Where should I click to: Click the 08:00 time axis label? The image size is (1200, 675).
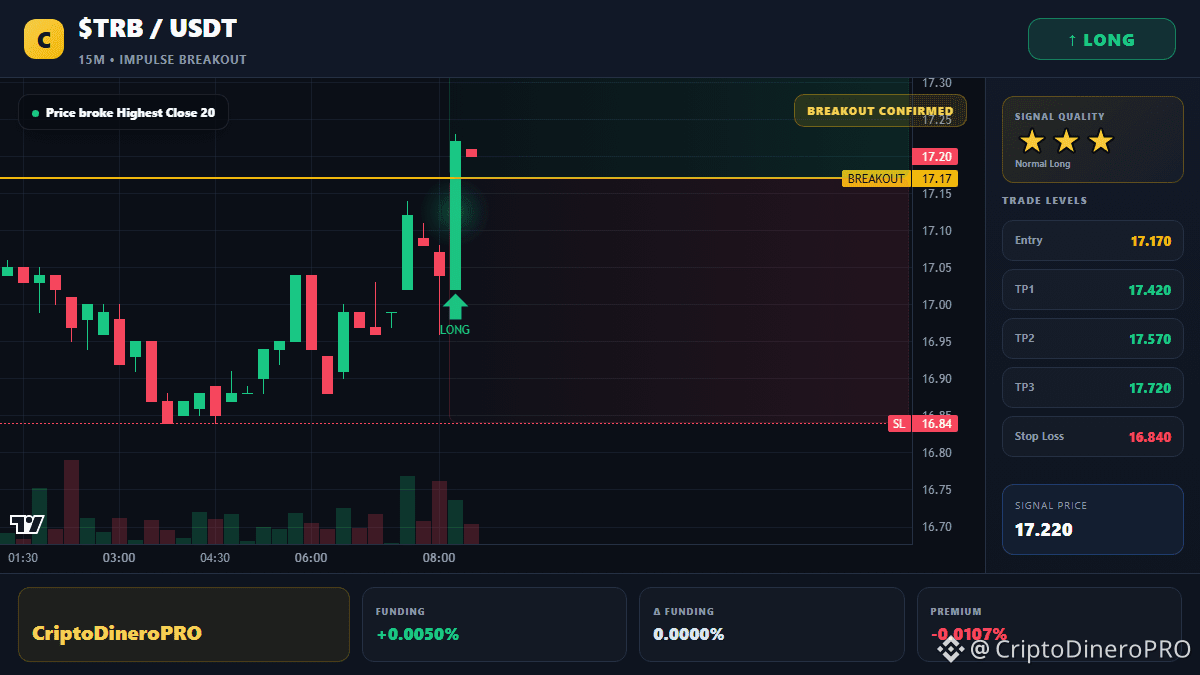coord(439,558)
